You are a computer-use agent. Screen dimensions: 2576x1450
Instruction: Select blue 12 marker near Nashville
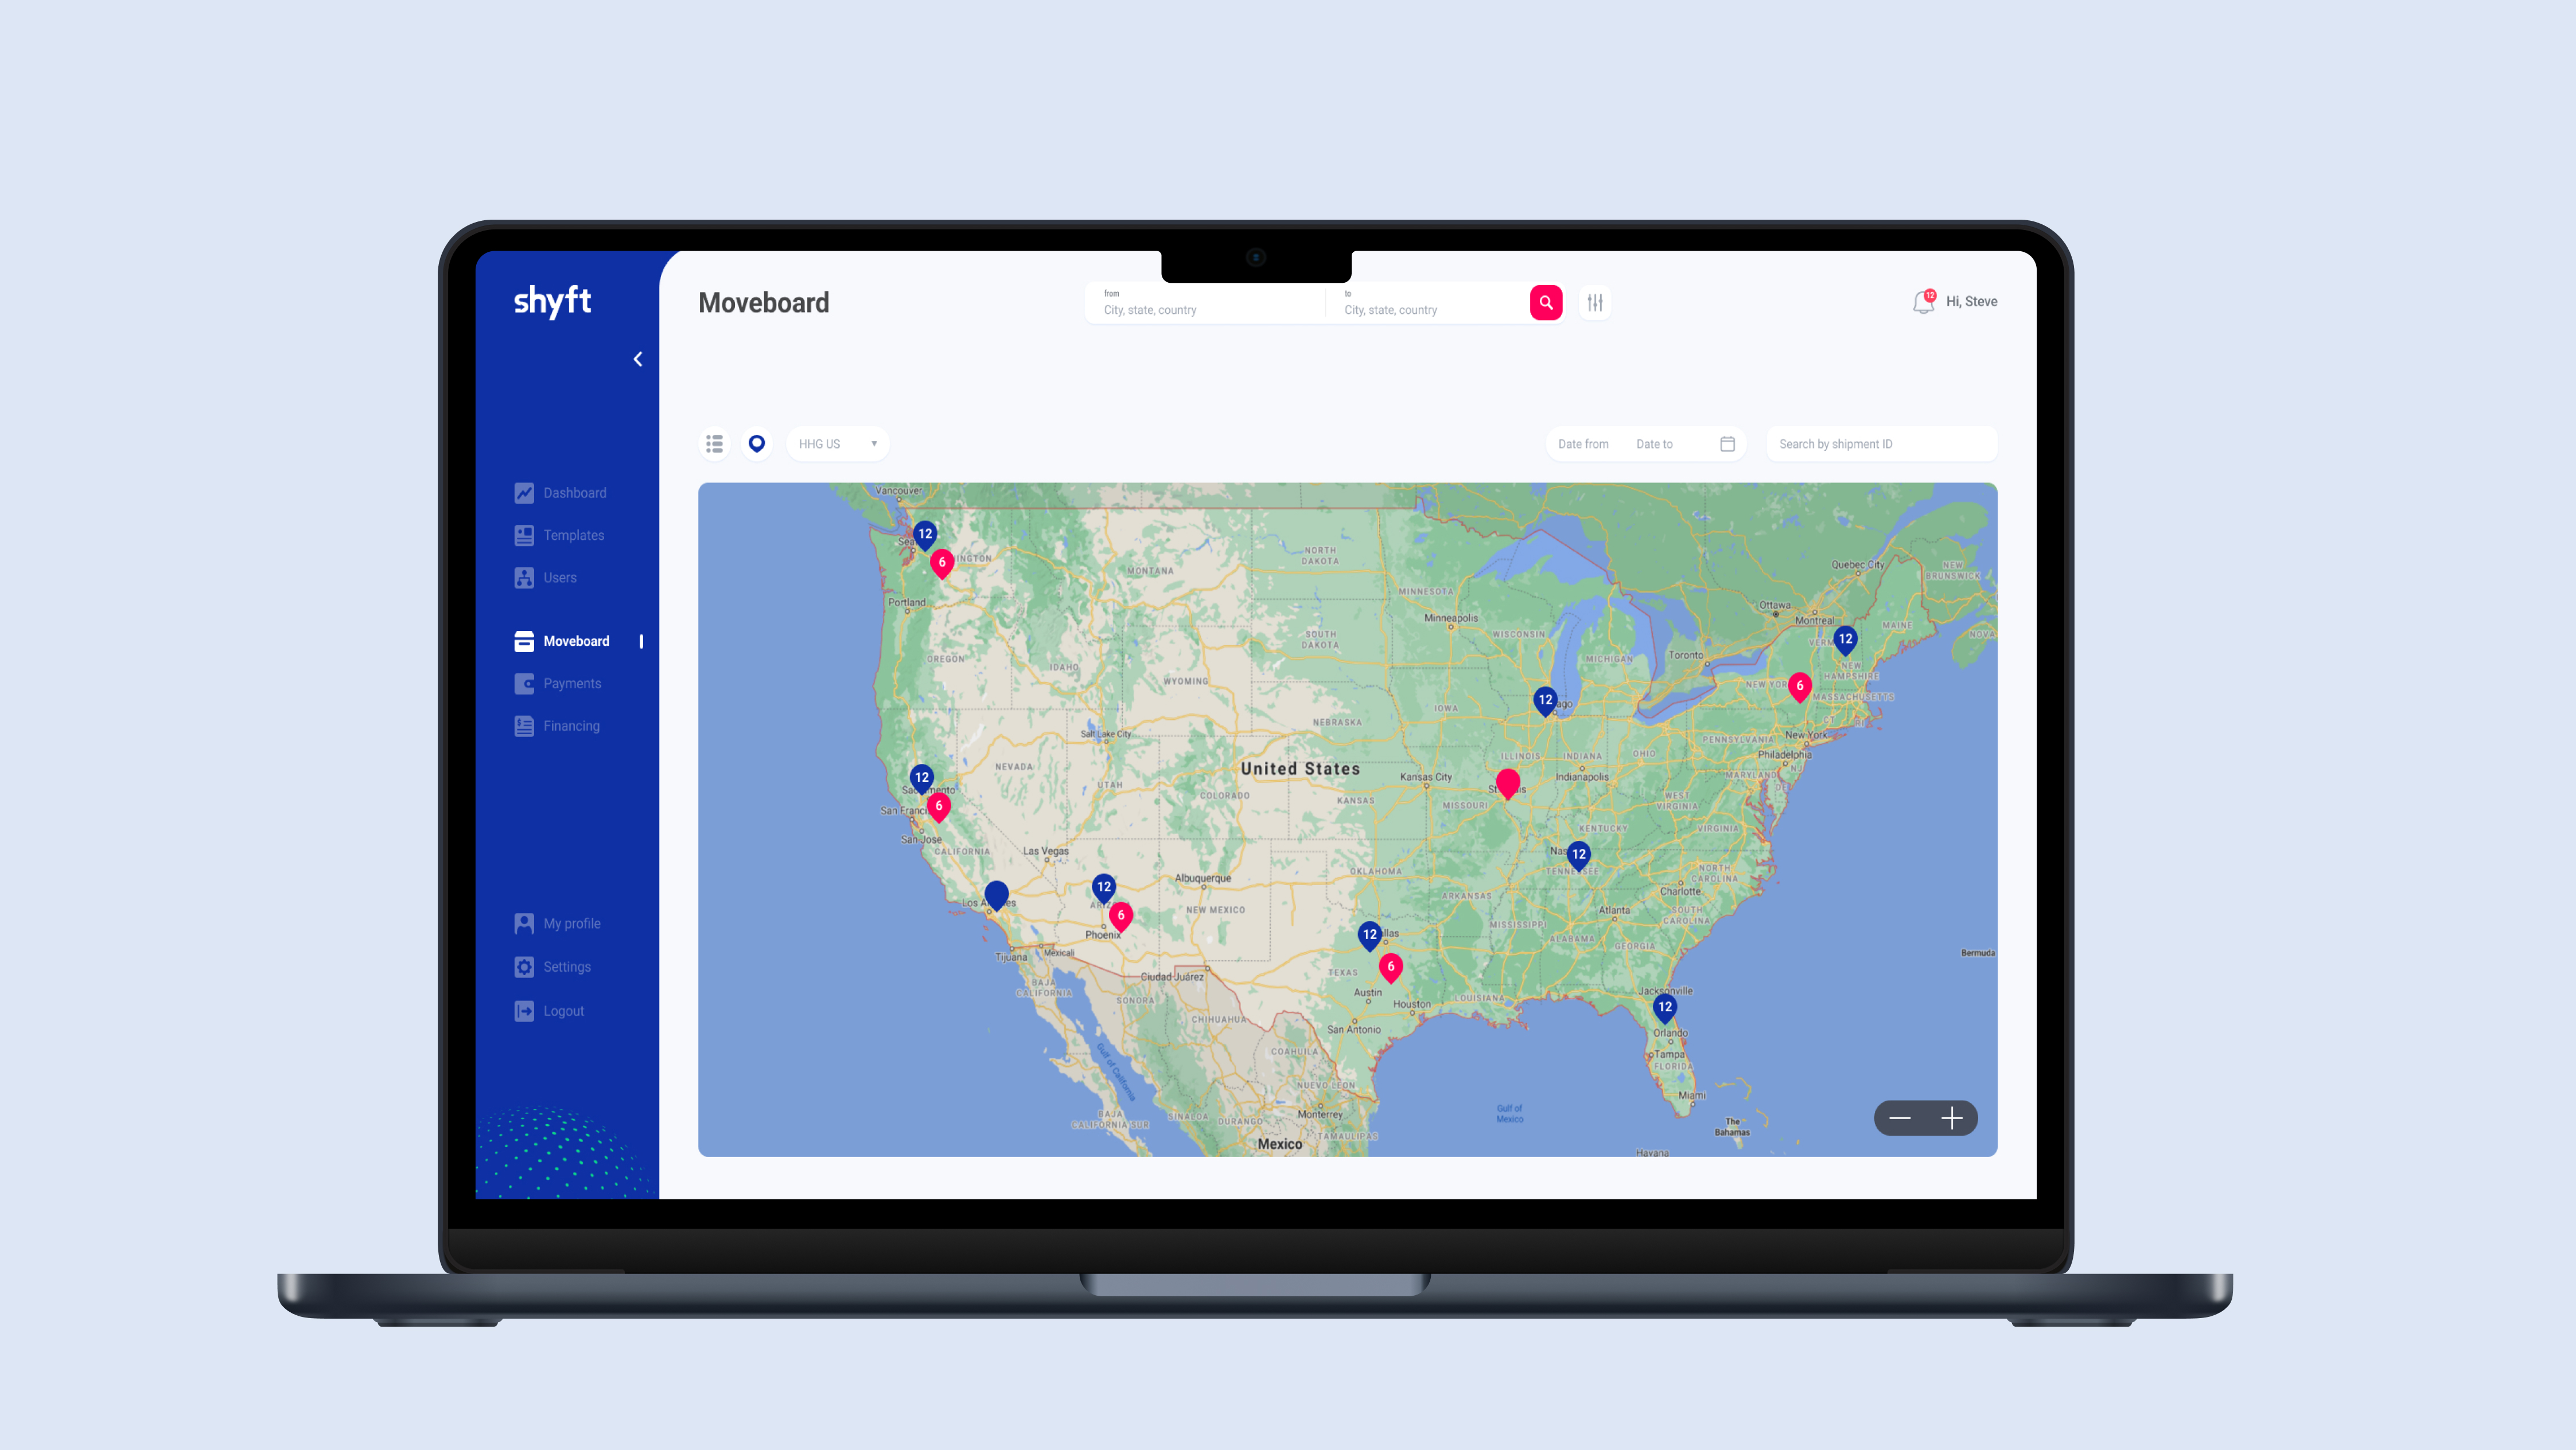tap(1578, 855)
